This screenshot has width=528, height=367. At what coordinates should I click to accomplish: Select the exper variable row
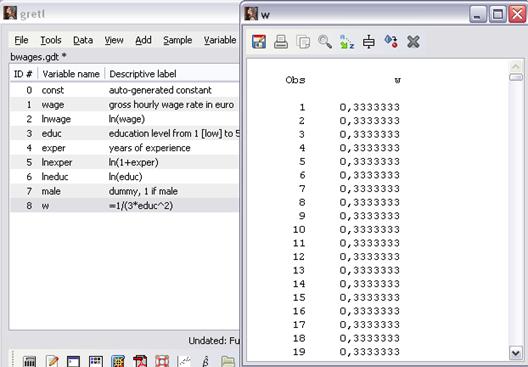pyautogui.click(x=124, y=148)
